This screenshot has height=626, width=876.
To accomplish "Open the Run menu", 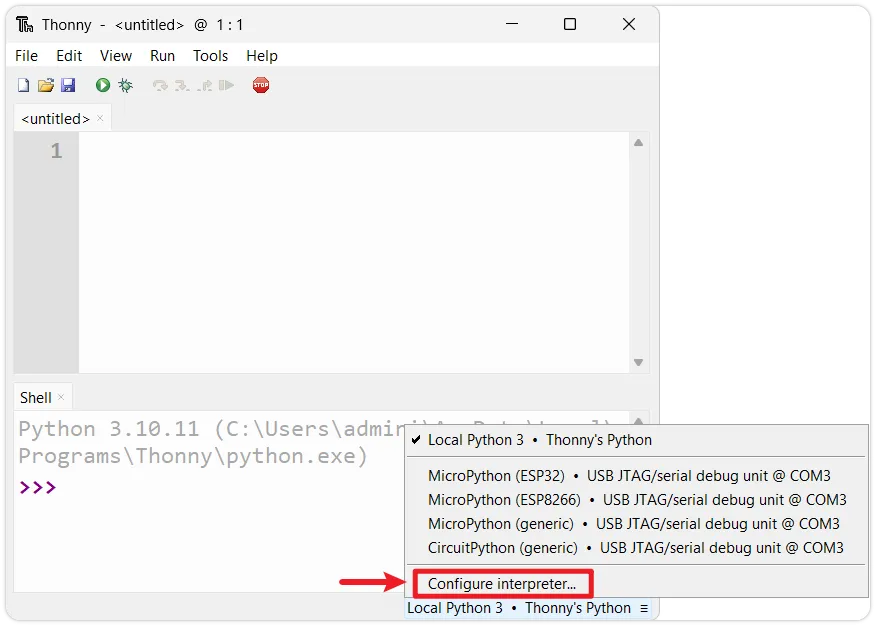I will pos(162,56).
